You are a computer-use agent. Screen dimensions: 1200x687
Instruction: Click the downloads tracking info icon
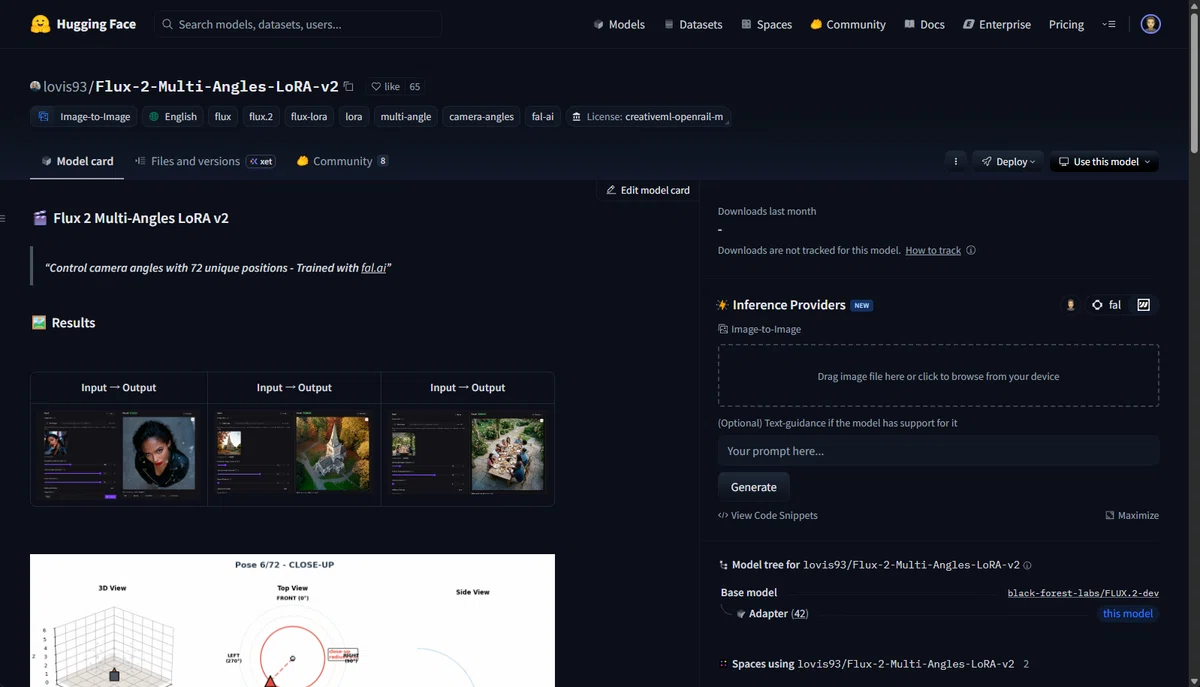(971, 250)
